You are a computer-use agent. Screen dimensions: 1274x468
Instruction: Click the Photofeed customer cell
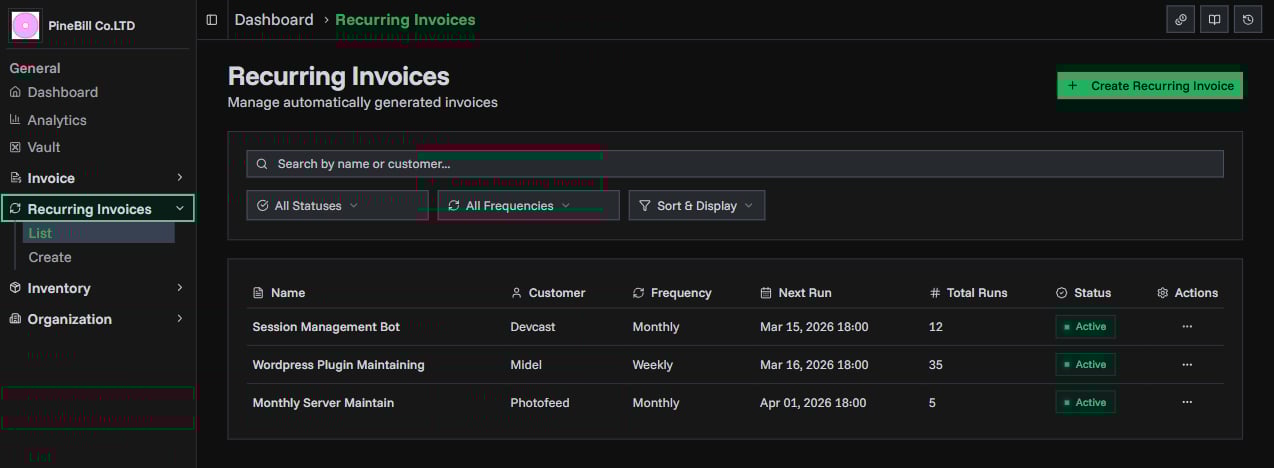540,403
